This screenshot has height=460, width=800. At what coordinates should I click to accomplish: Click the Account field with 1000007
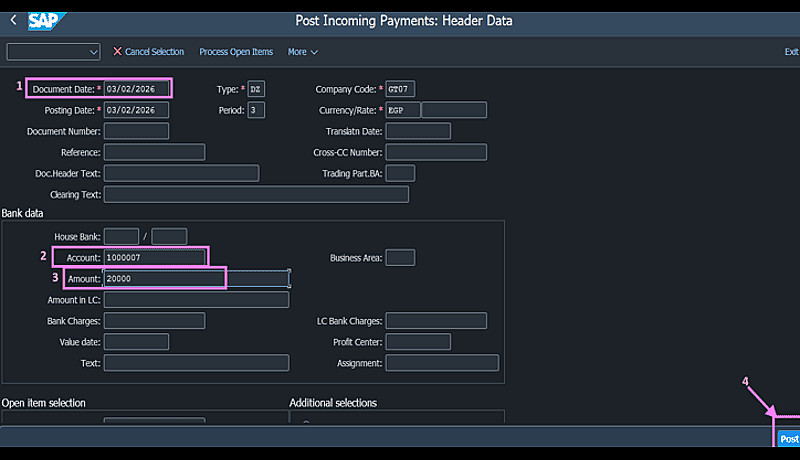155,258
